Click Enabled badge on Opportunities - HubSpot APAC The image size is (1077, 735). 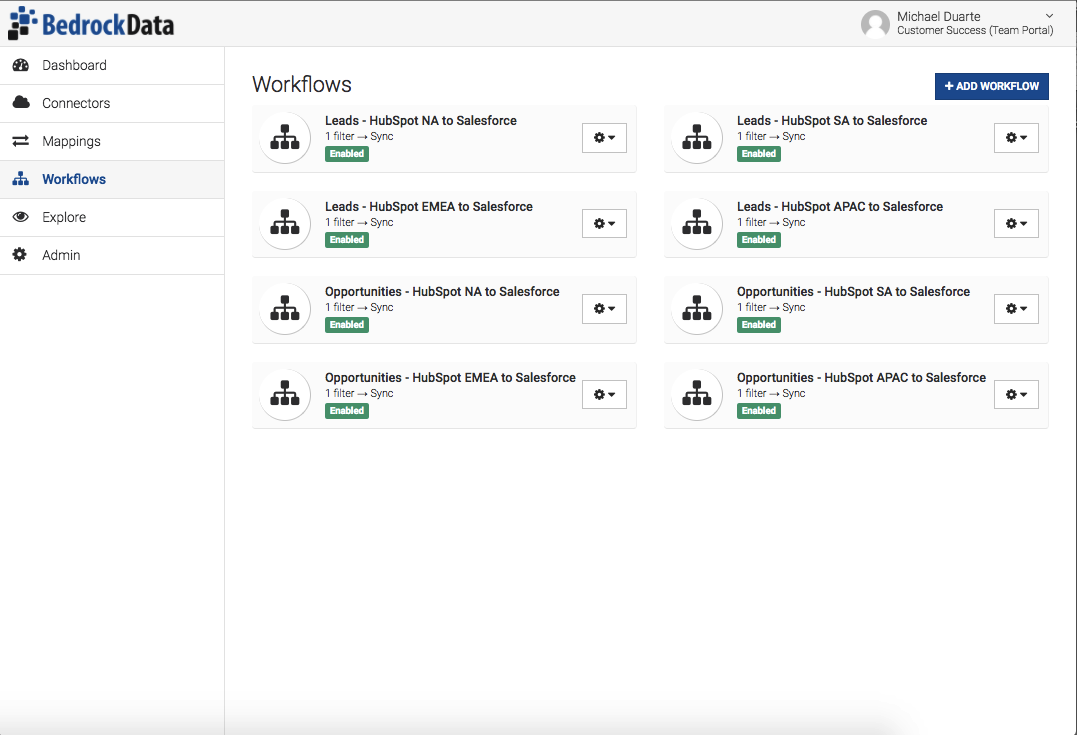pyautogui.click(x=758, y=411)
